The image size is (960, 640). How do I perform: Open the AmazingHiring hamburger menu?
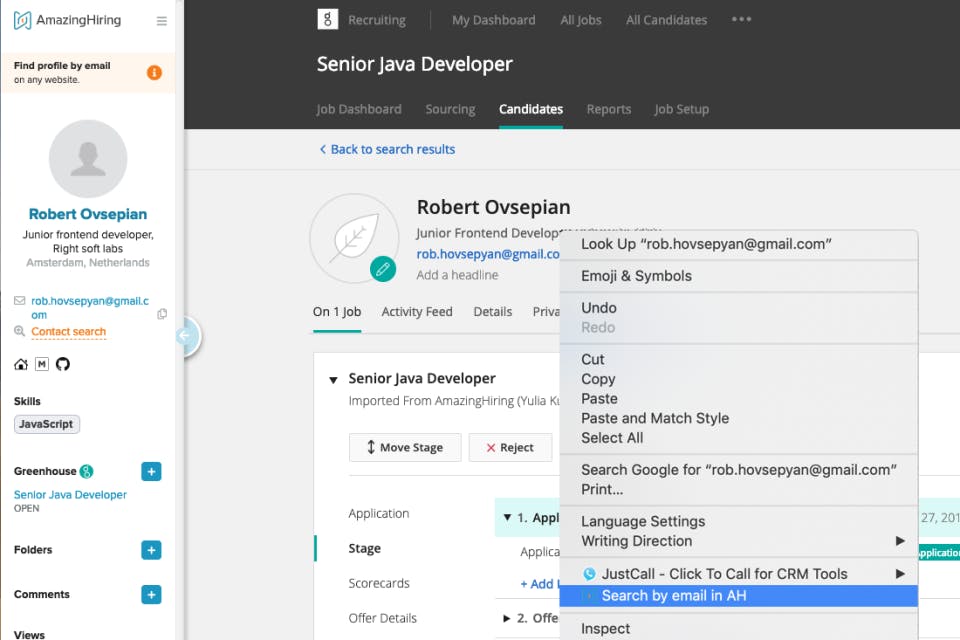click(162, 21)
